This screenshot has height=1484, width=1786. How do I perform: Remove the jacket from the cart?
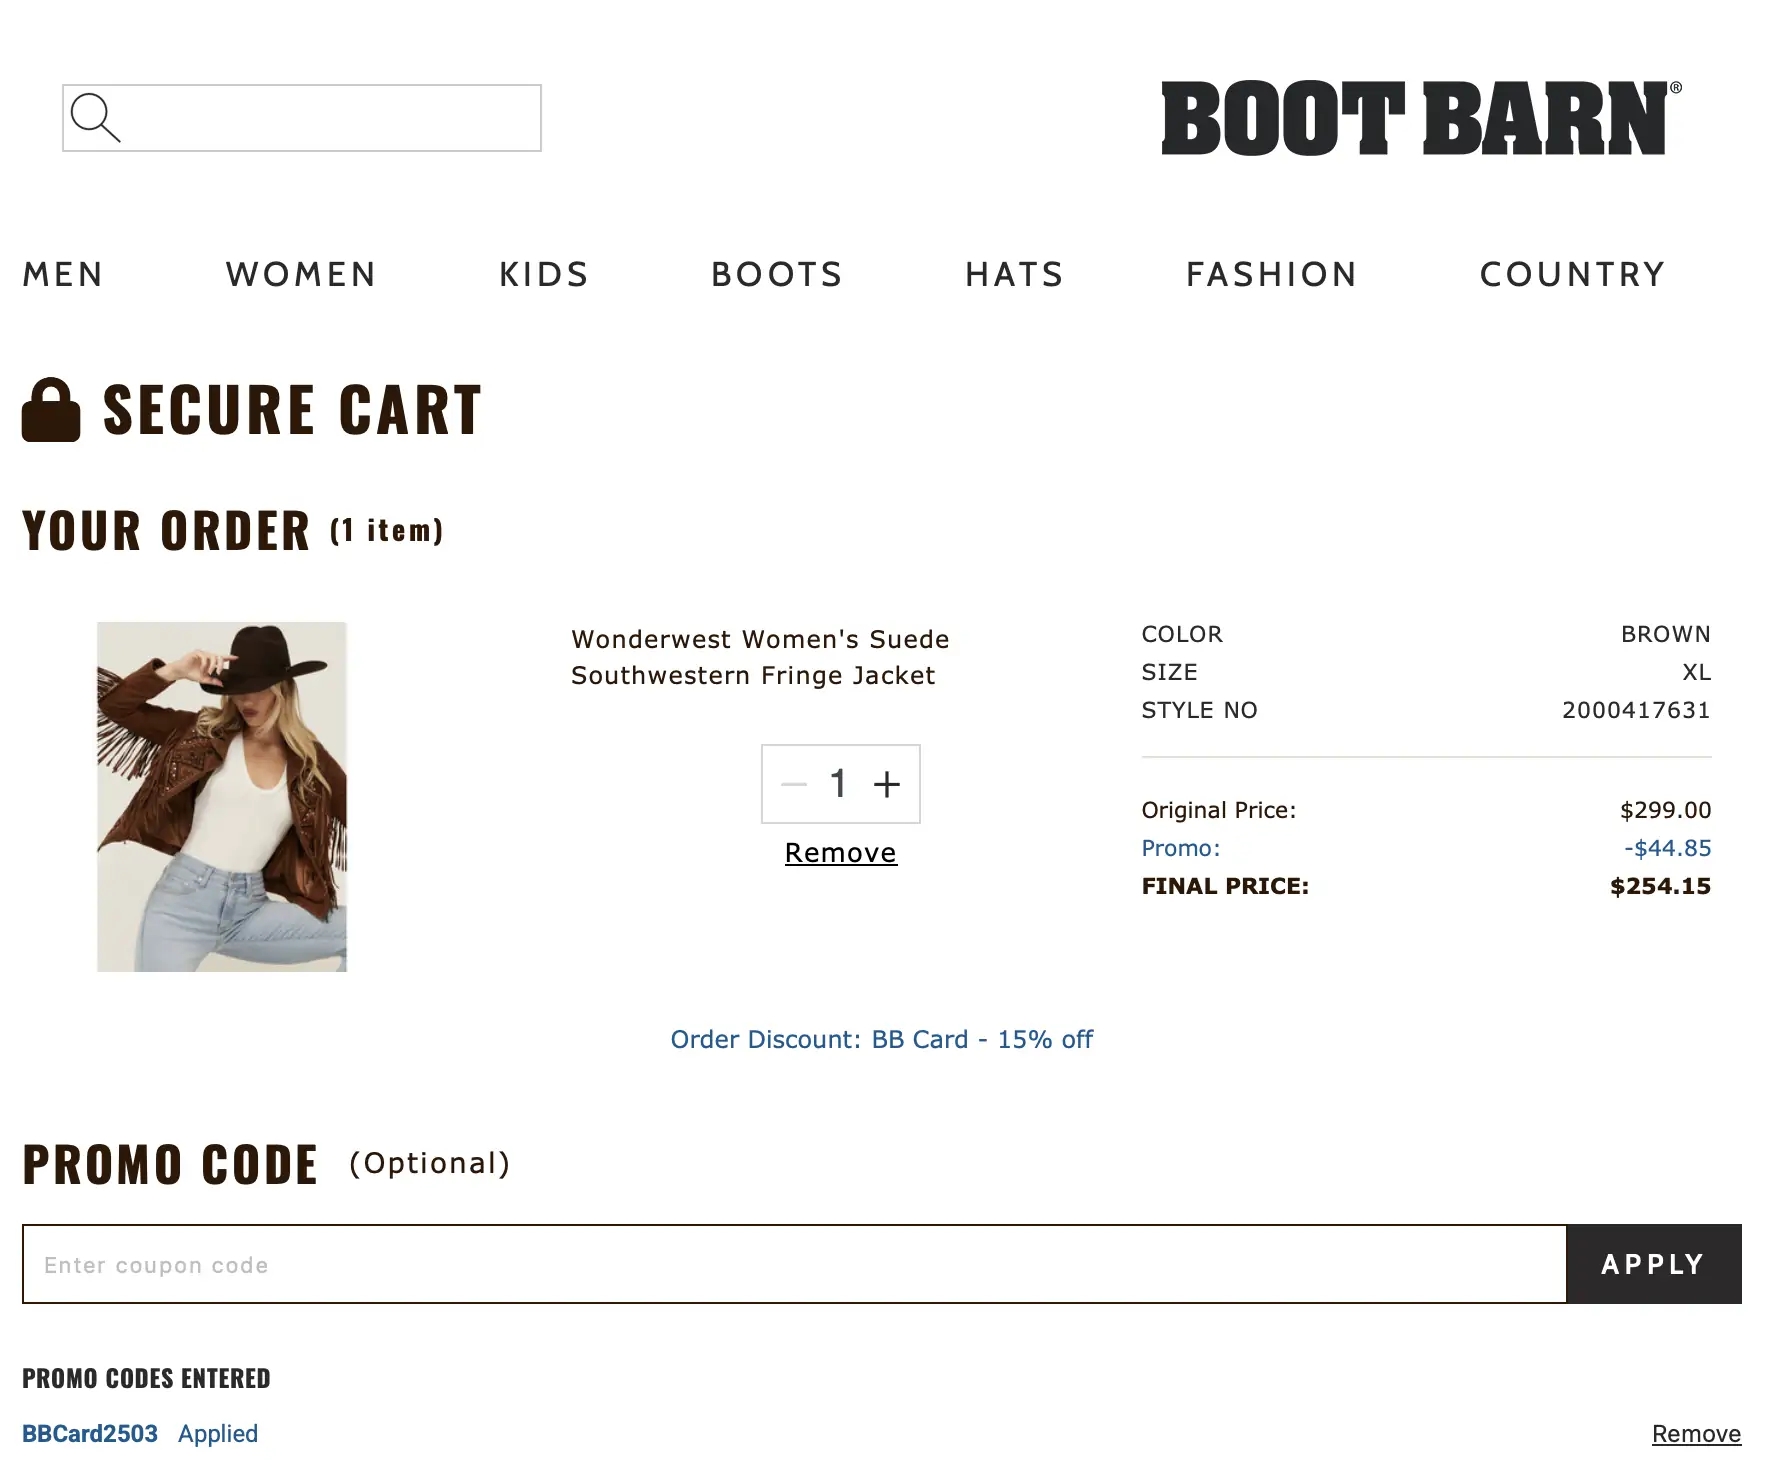(x=840, y=853)
